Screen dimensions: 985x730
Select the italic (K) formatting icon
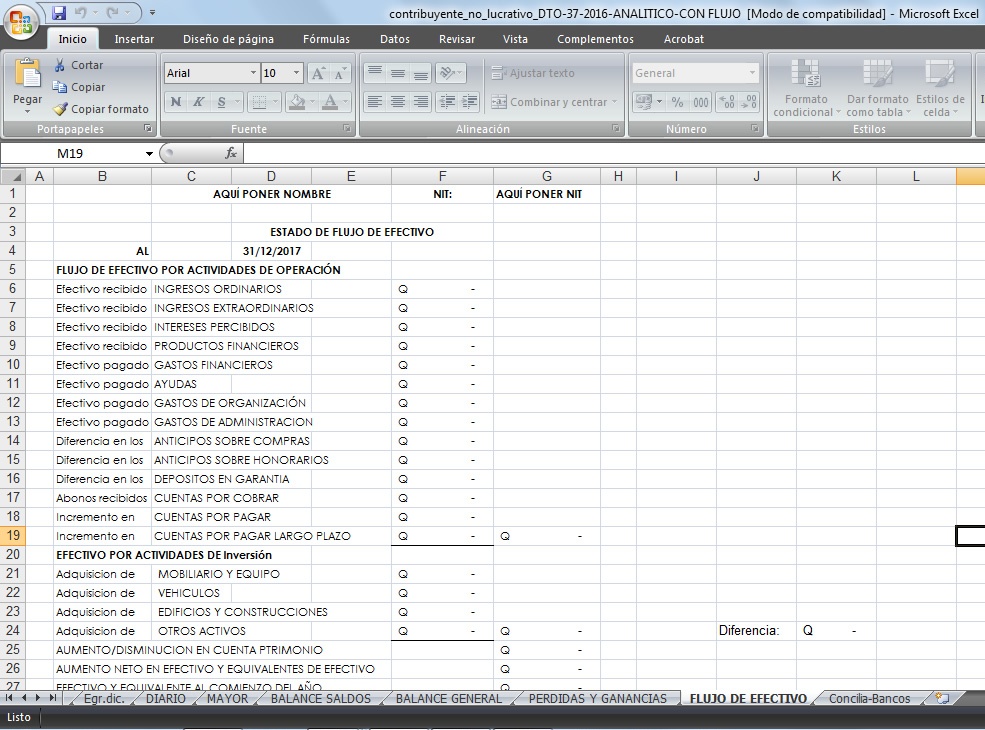tap(199, 100)
